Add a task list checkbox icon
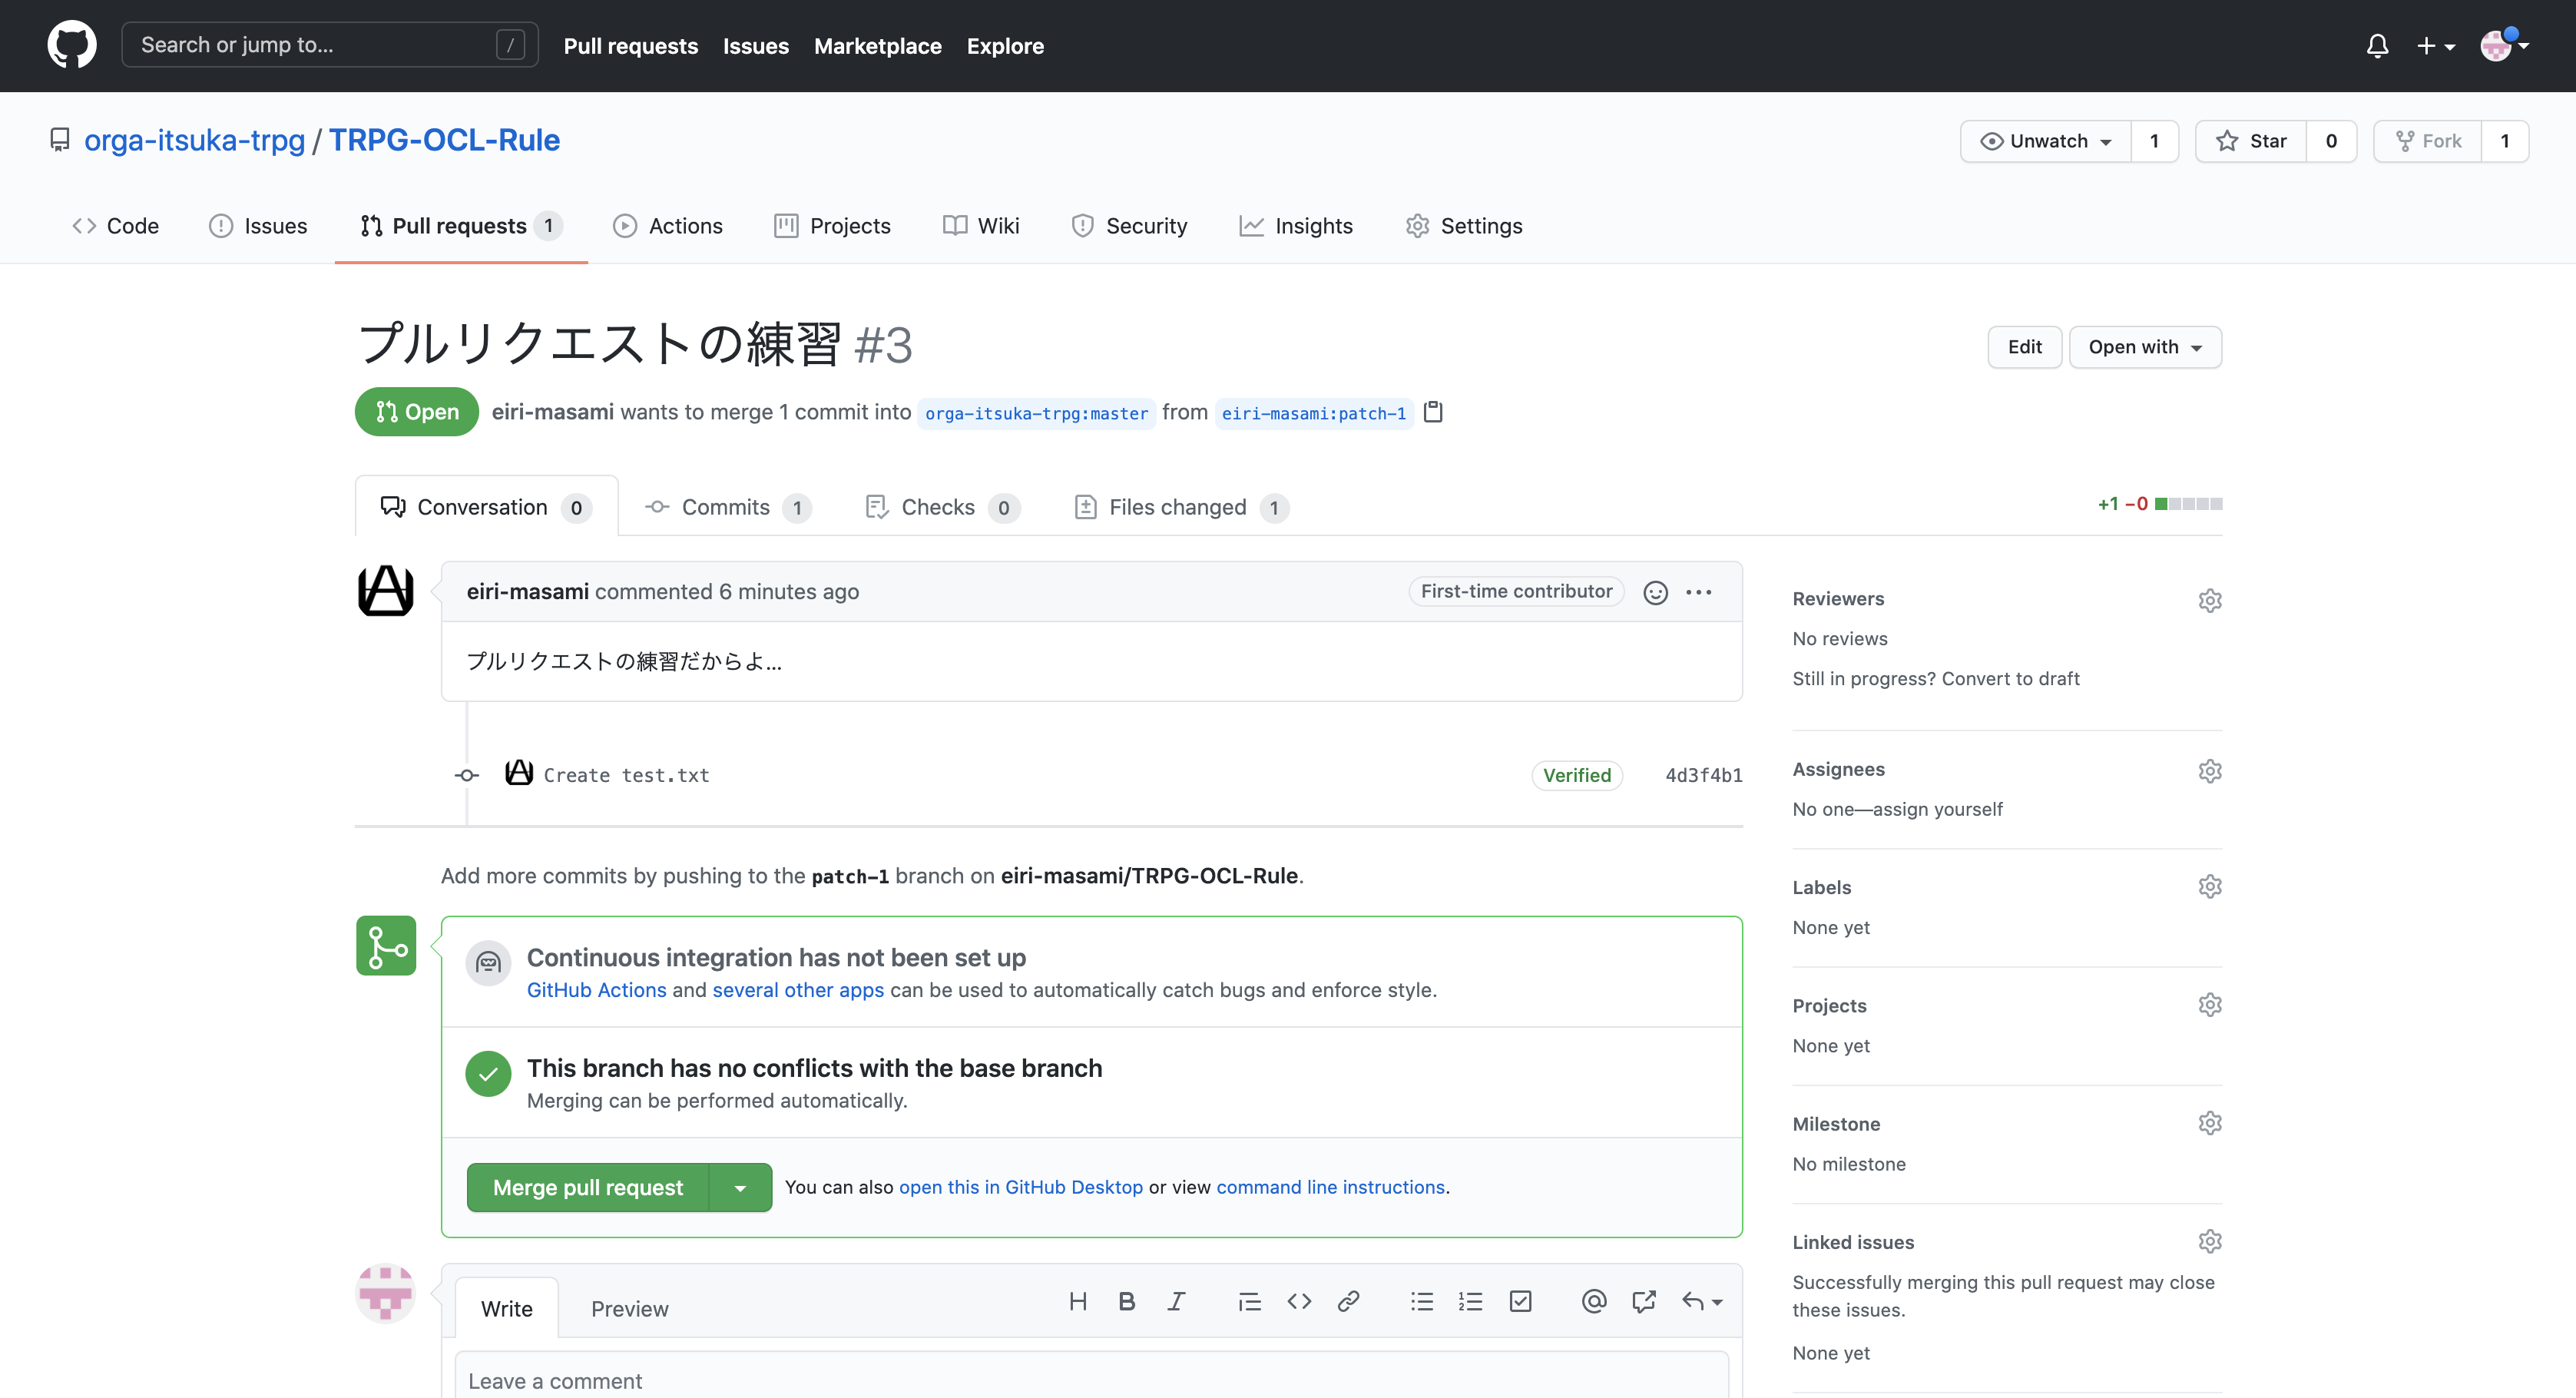The image size is (2576, 1398). coord(1520,1301)
